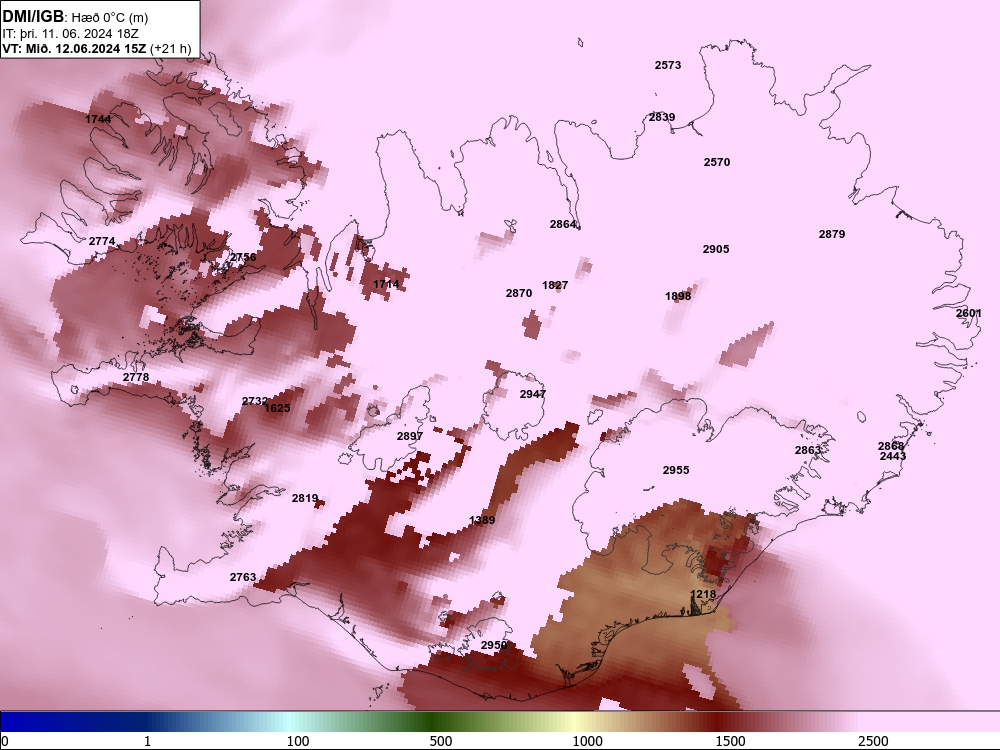
Task: Click the map value 2868
Action: pyautogui.click(x=891, y=446)
